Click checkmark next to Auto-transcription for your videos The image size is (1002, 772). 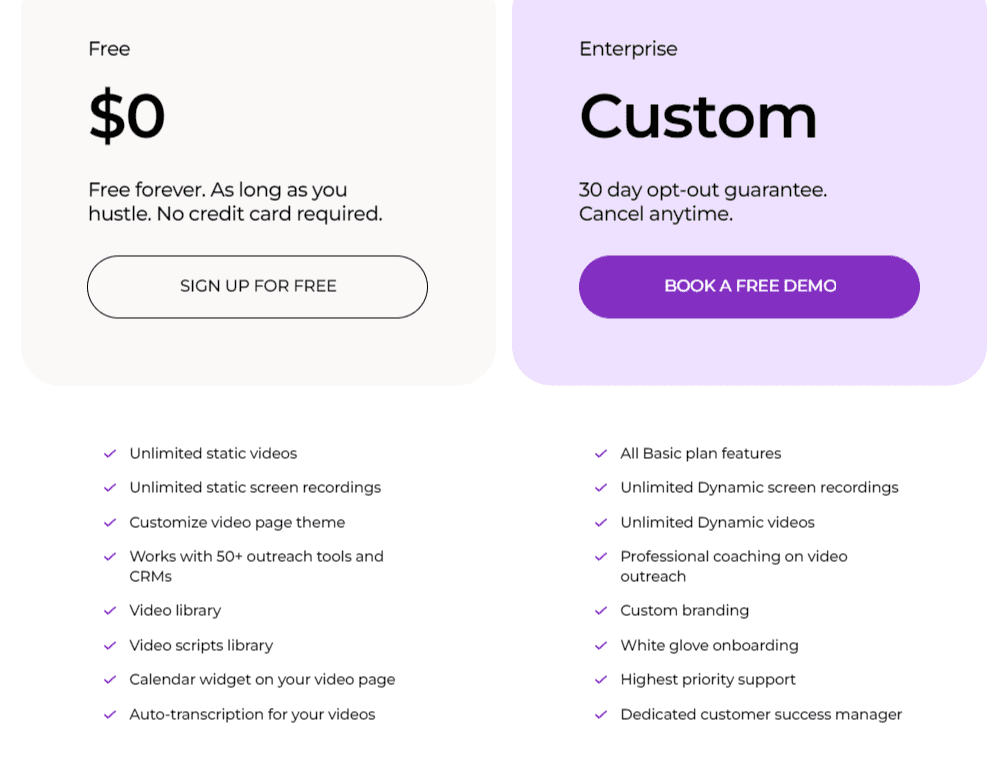(110, 715)
